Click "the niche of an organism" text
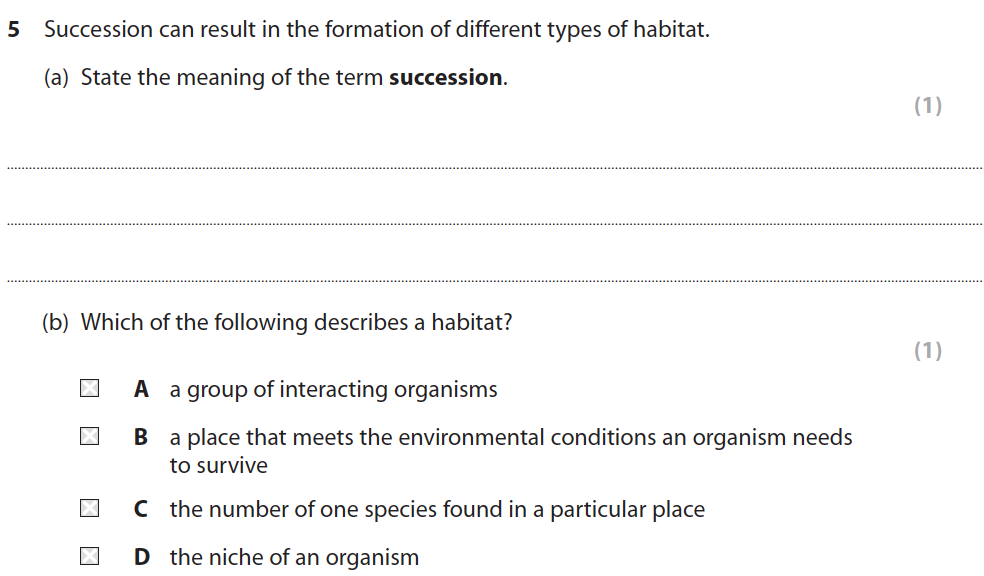This screenshot has width=984, height=576. [x=294, y=558]
